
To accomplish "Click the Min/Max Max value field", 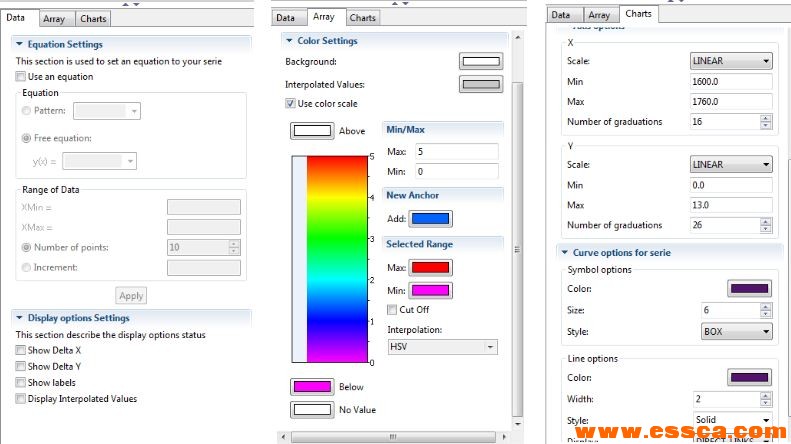I will [456, 152].
